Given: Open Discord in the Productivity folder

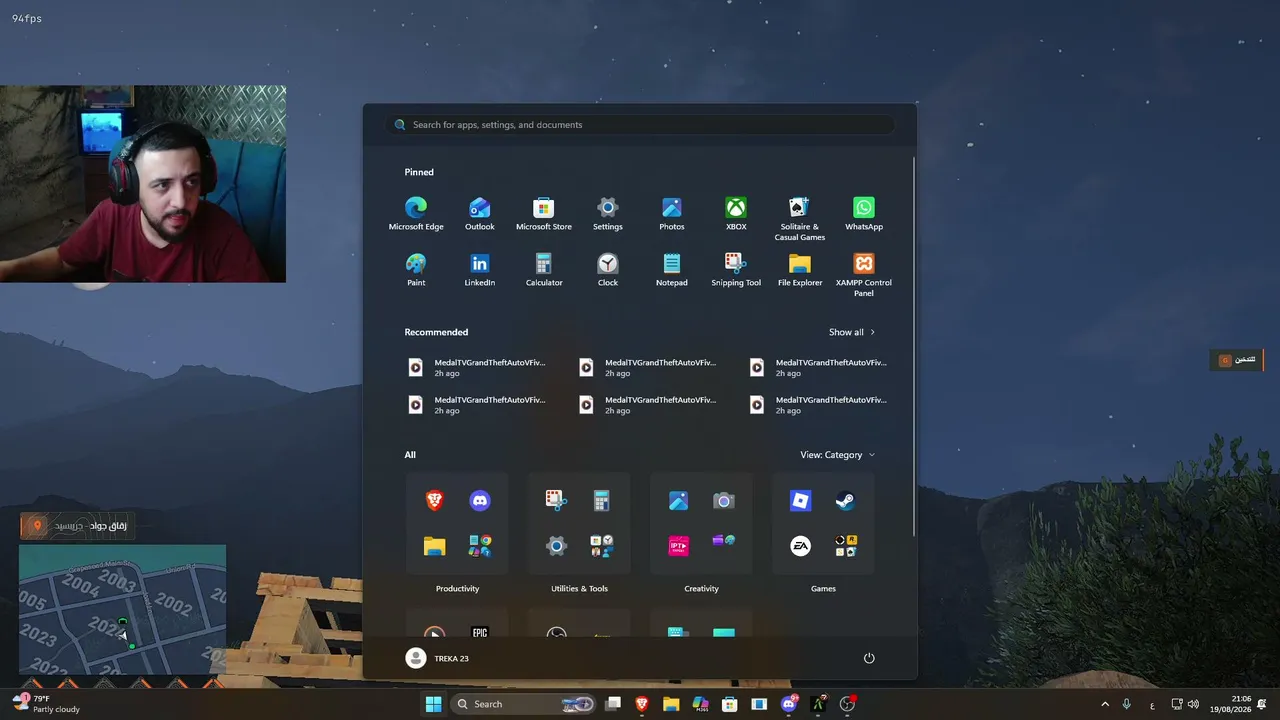Looking at the screenshot, I should point(480,501).
